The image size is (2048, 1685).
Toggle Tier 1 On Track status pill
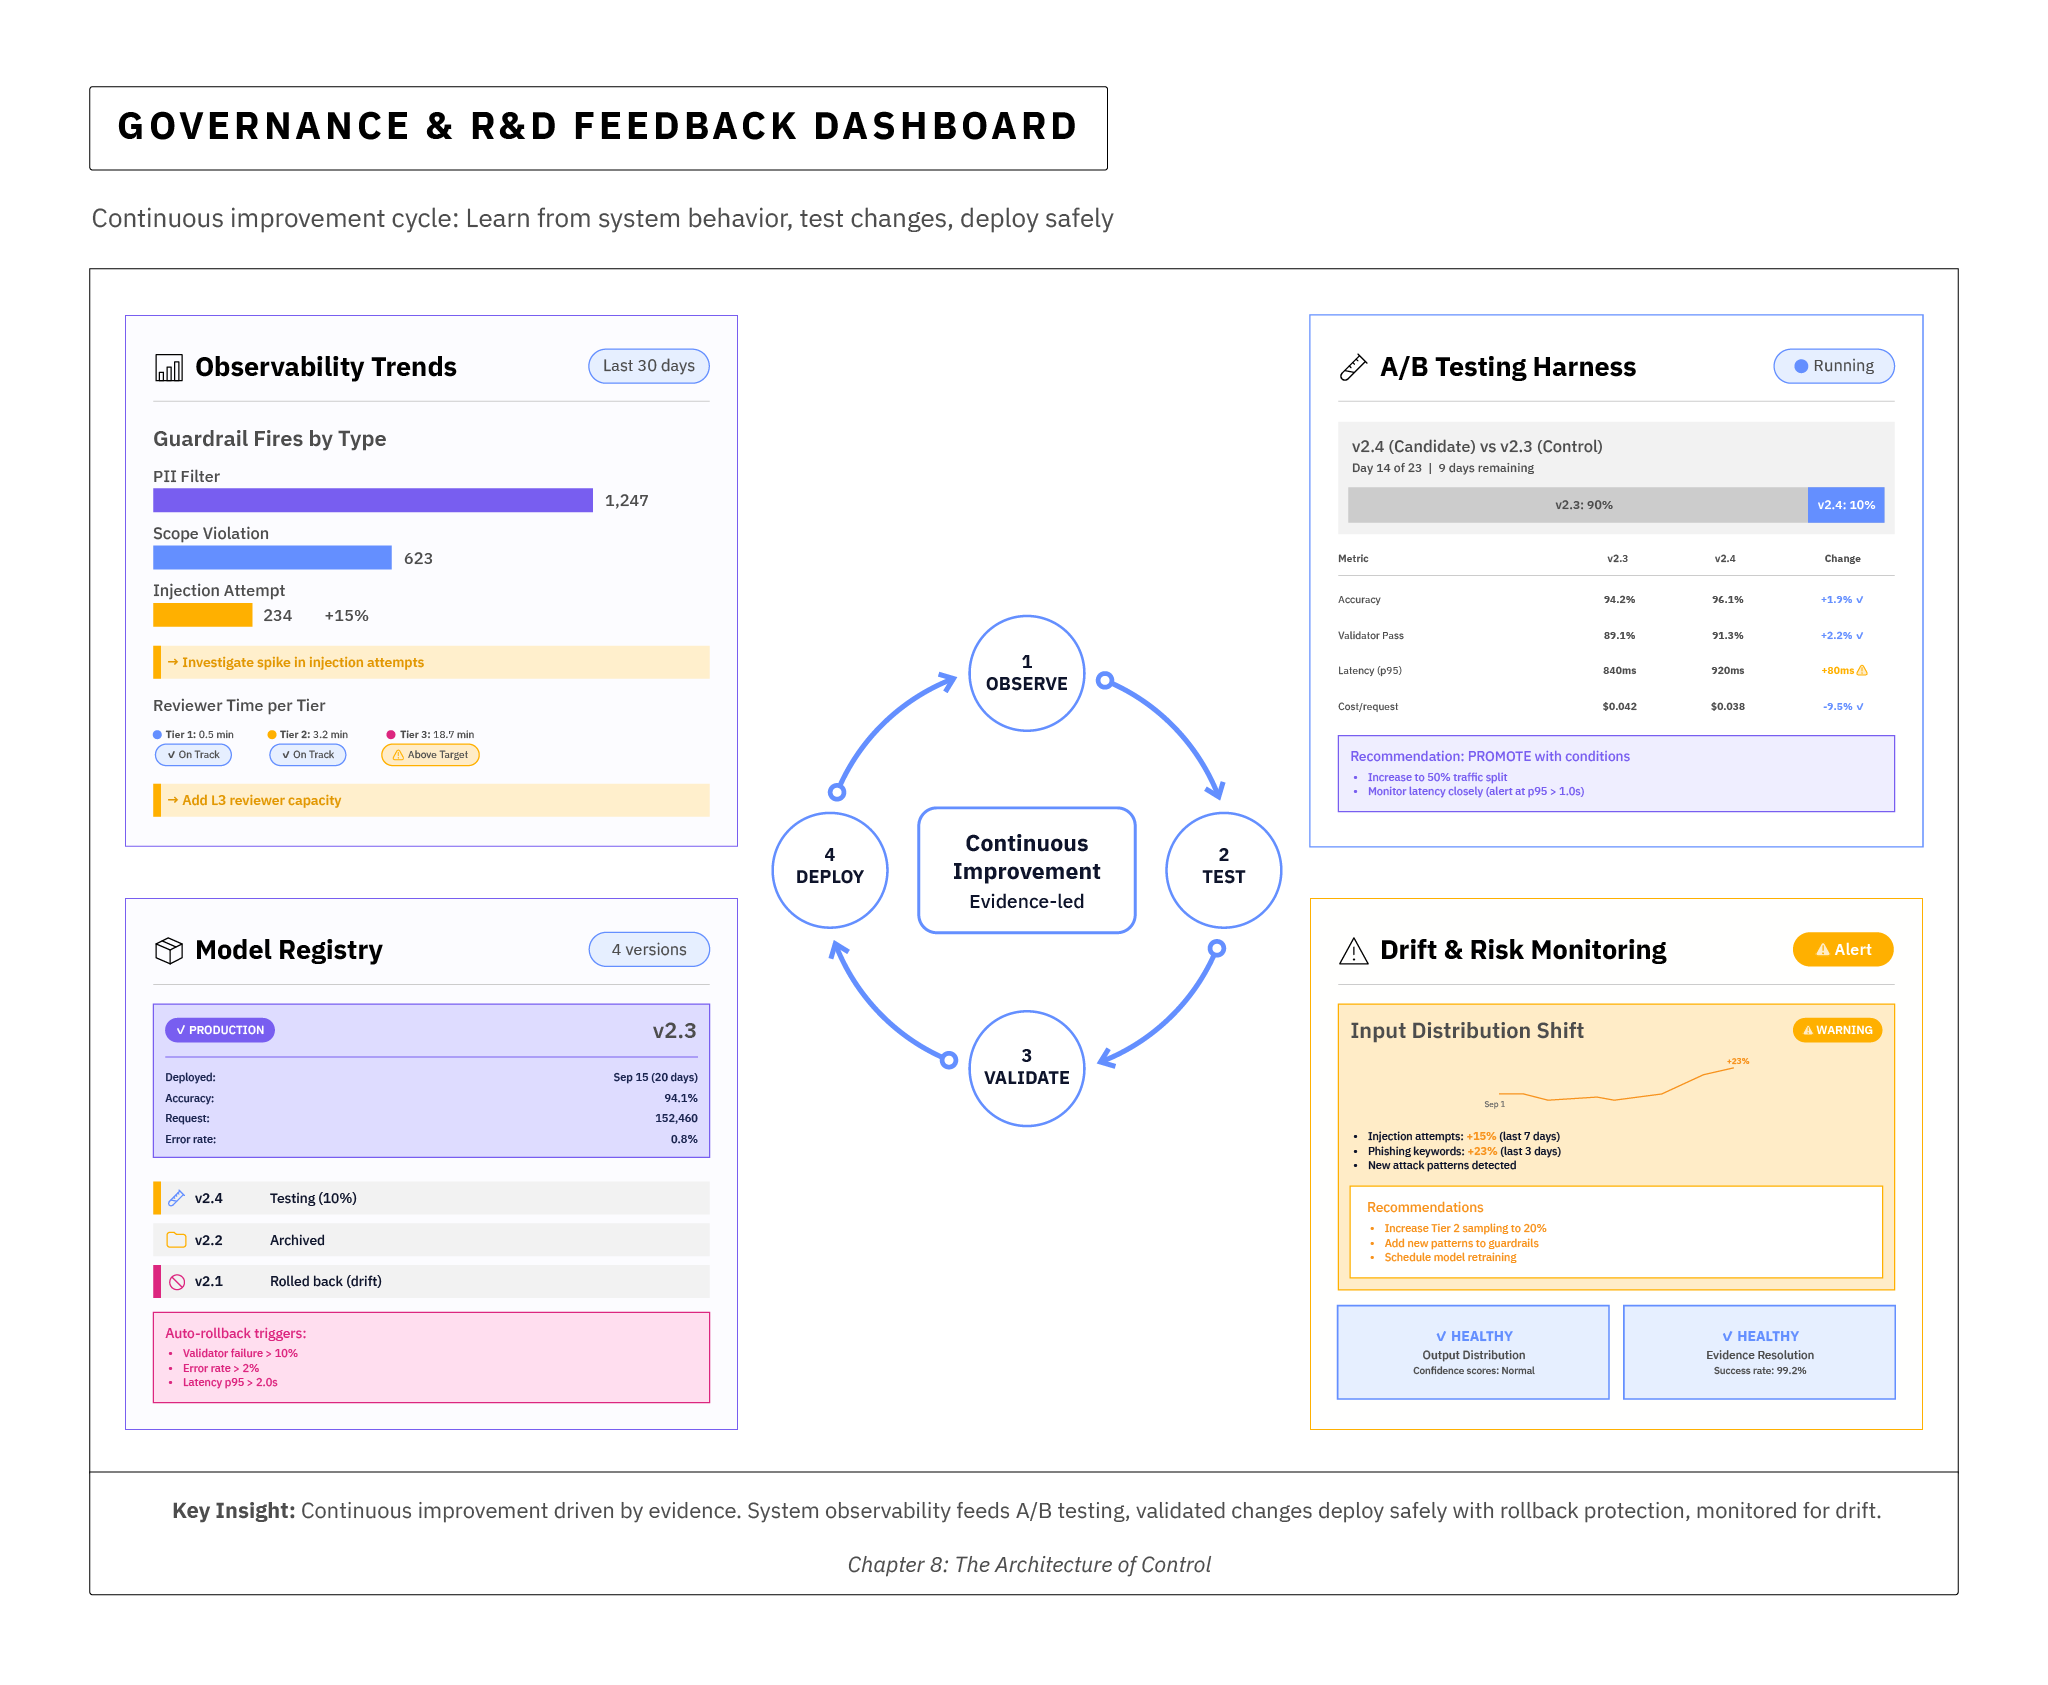[193, 754]
